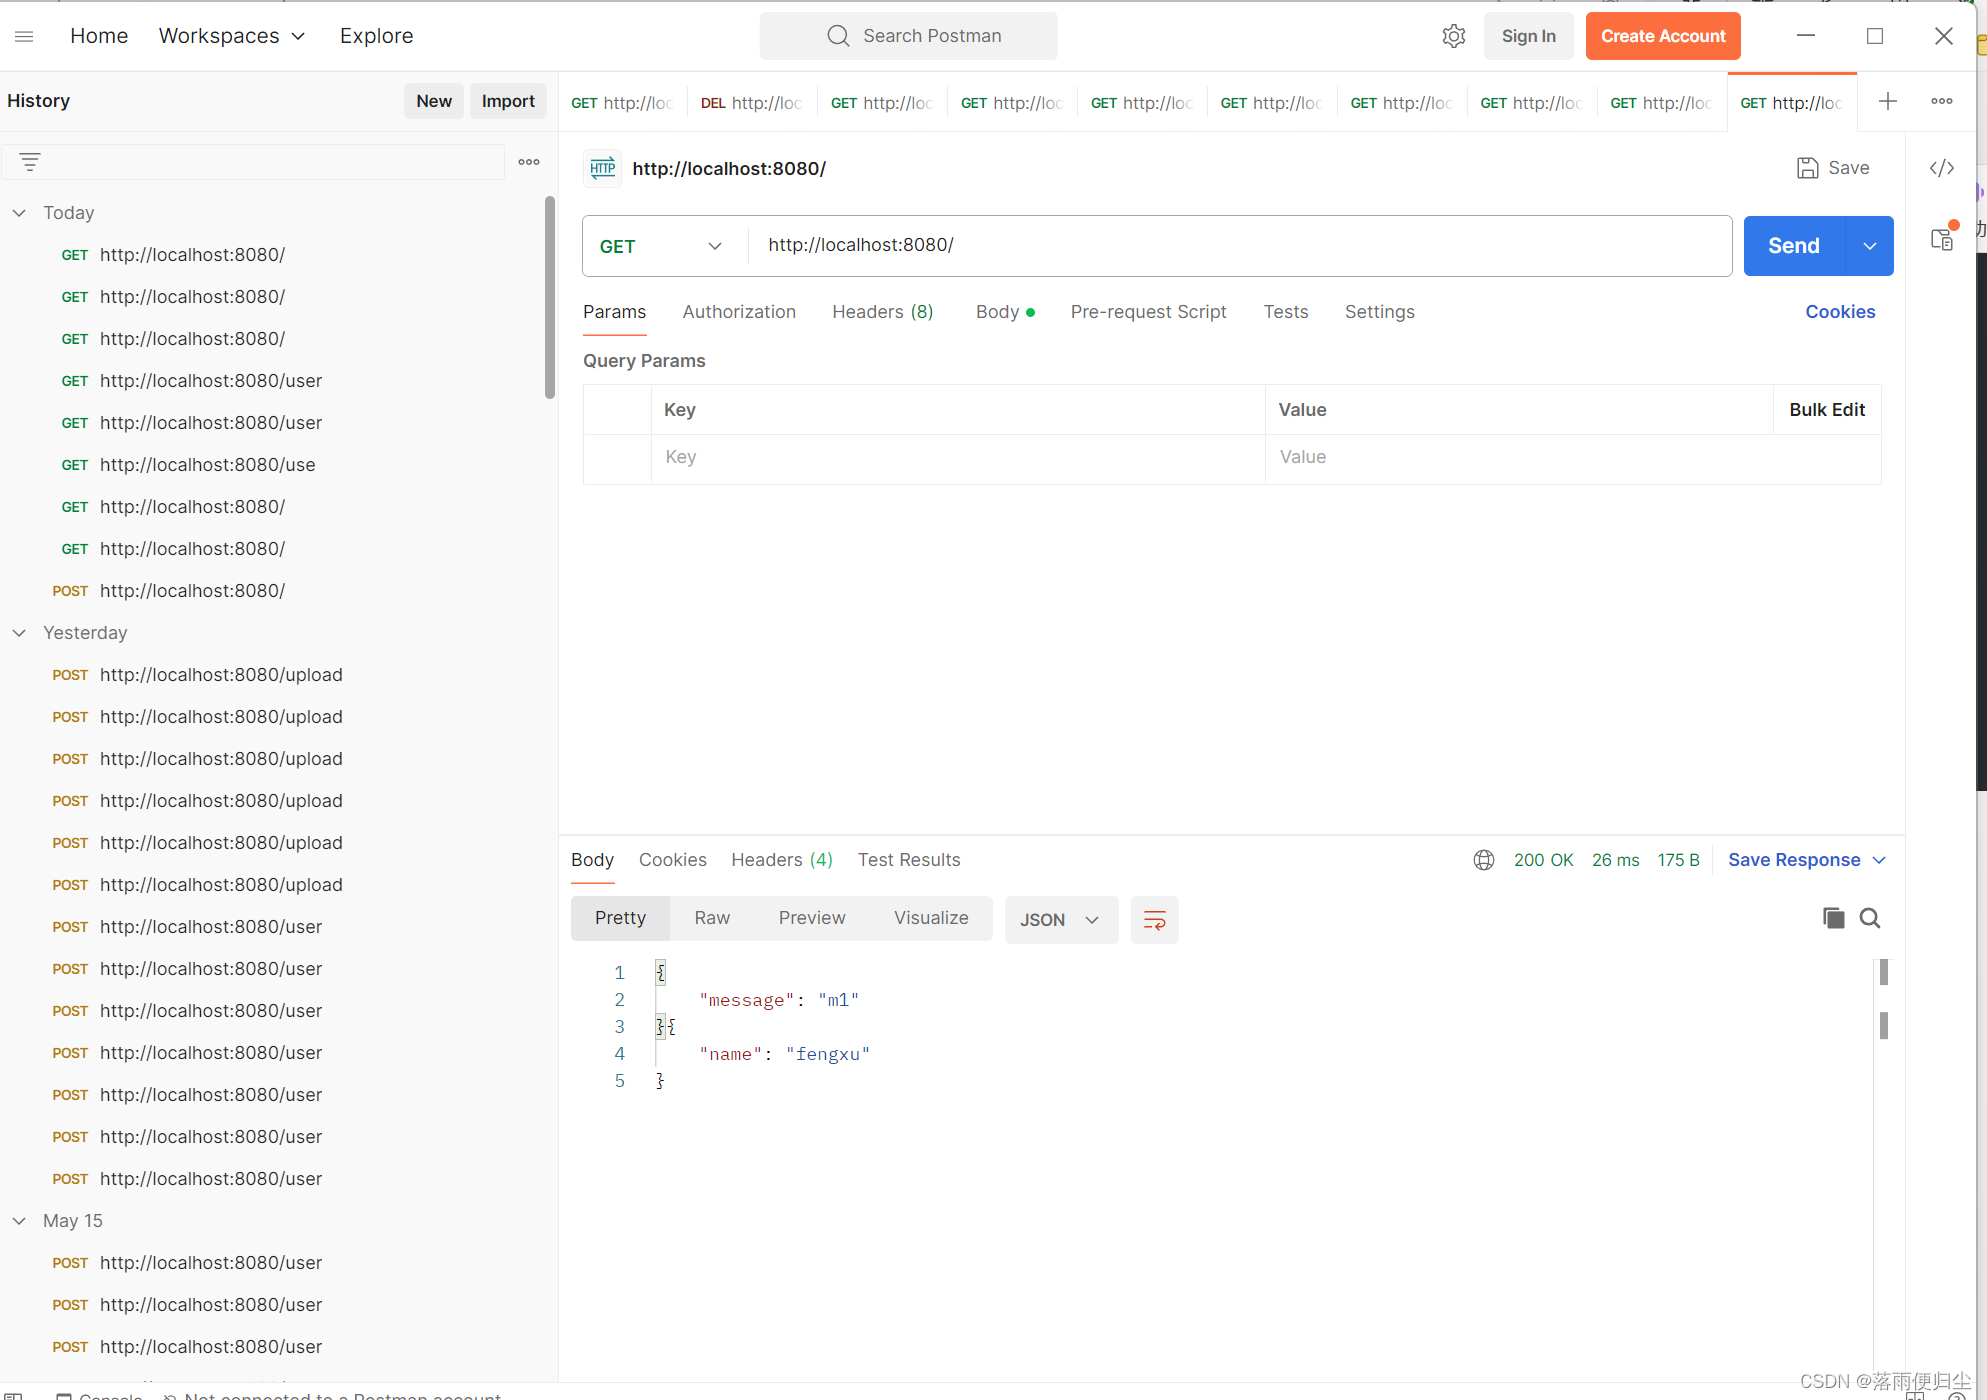
Task: Add a new request tab with plus
Action: click(x=1888, y=101)
